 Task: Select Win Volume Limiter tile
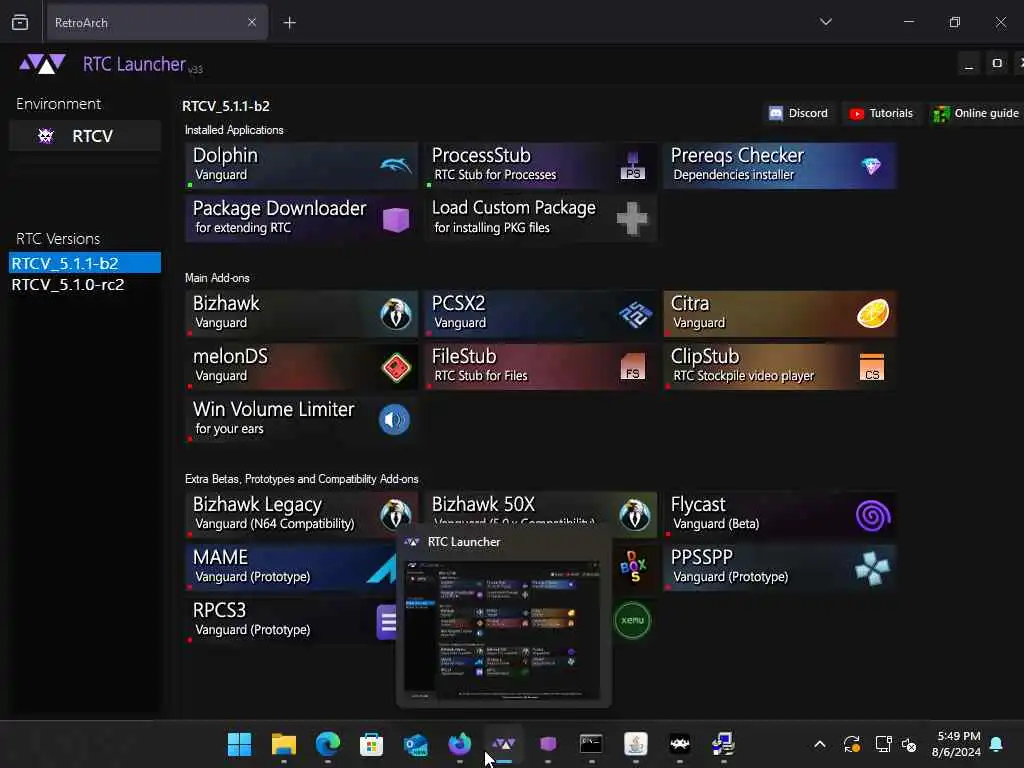tap(302, 420)
